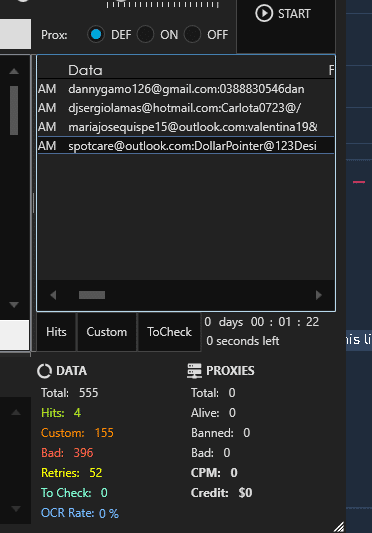Click the left arrow of horizontal scrollbar

[x=53, y=295]
